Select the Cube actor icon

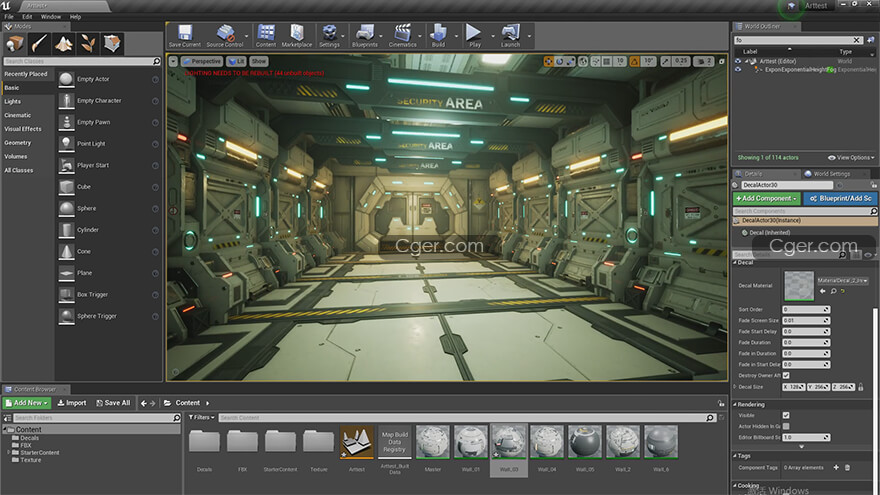(66, 187)
